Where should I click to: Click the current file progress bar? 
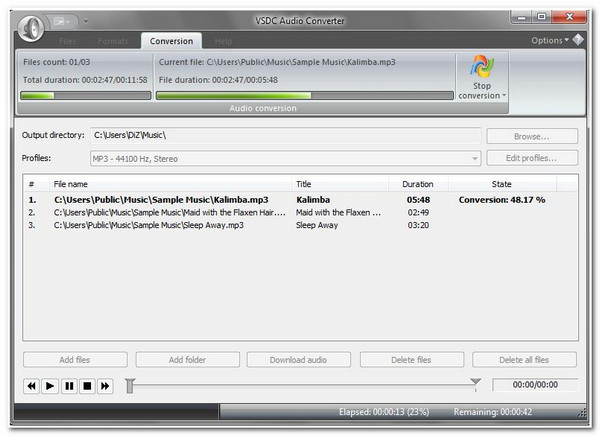(x=305, y=95)
